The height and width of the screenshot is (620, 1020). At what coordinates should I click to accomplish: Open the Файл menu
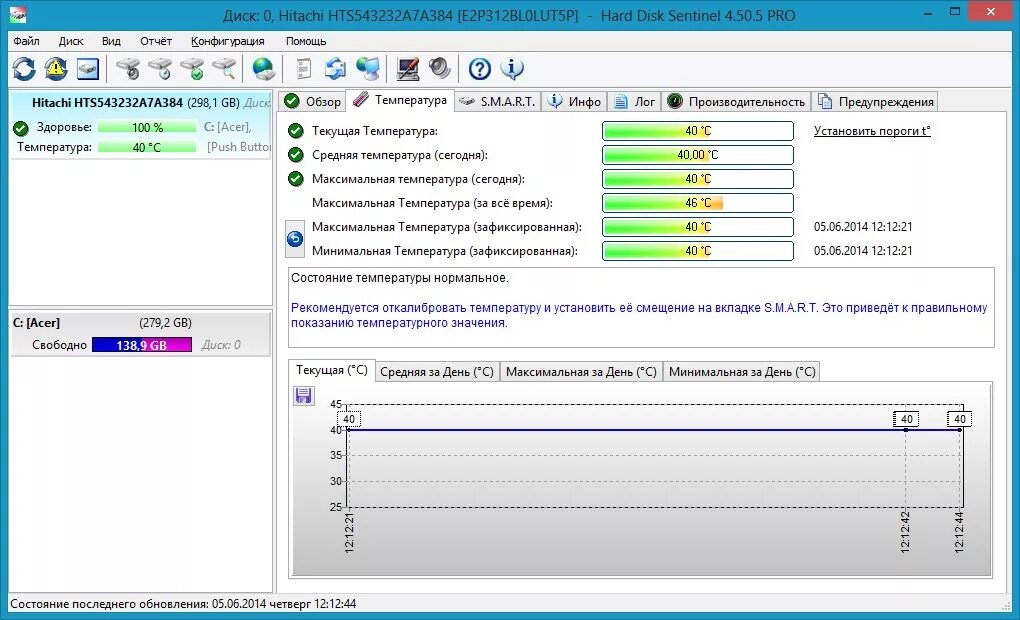point(26,41)
